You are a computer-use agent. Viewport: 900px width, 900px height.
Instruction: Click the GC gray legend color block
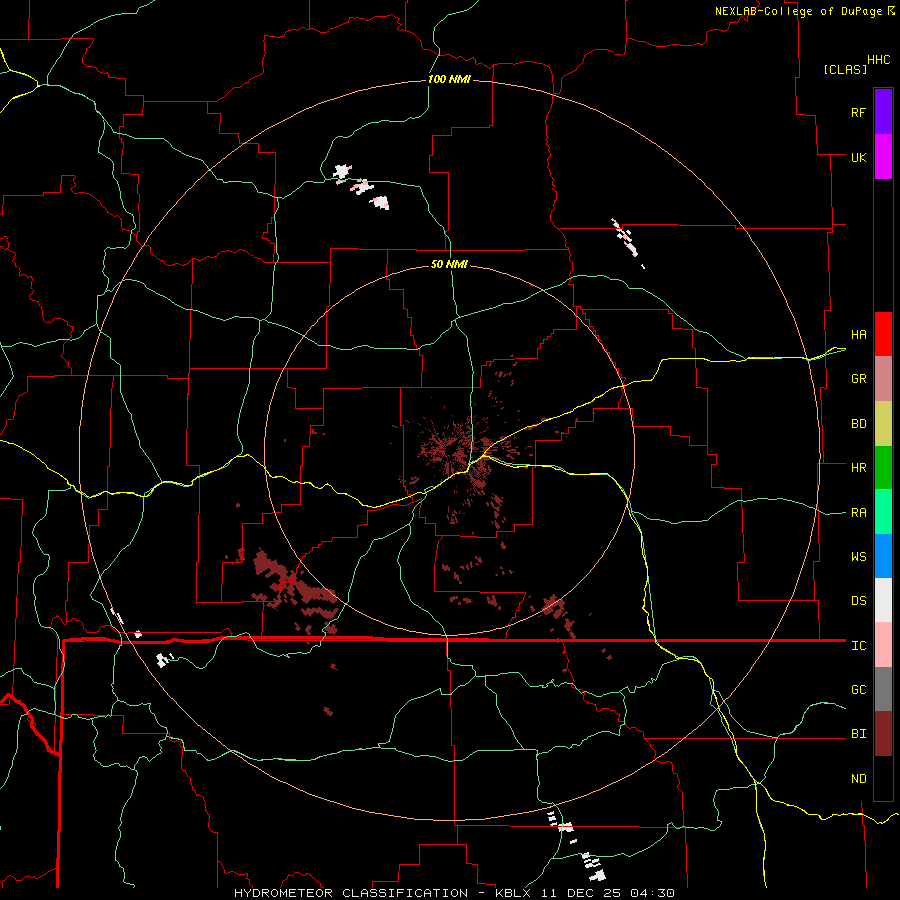click(x=883, y=689)
